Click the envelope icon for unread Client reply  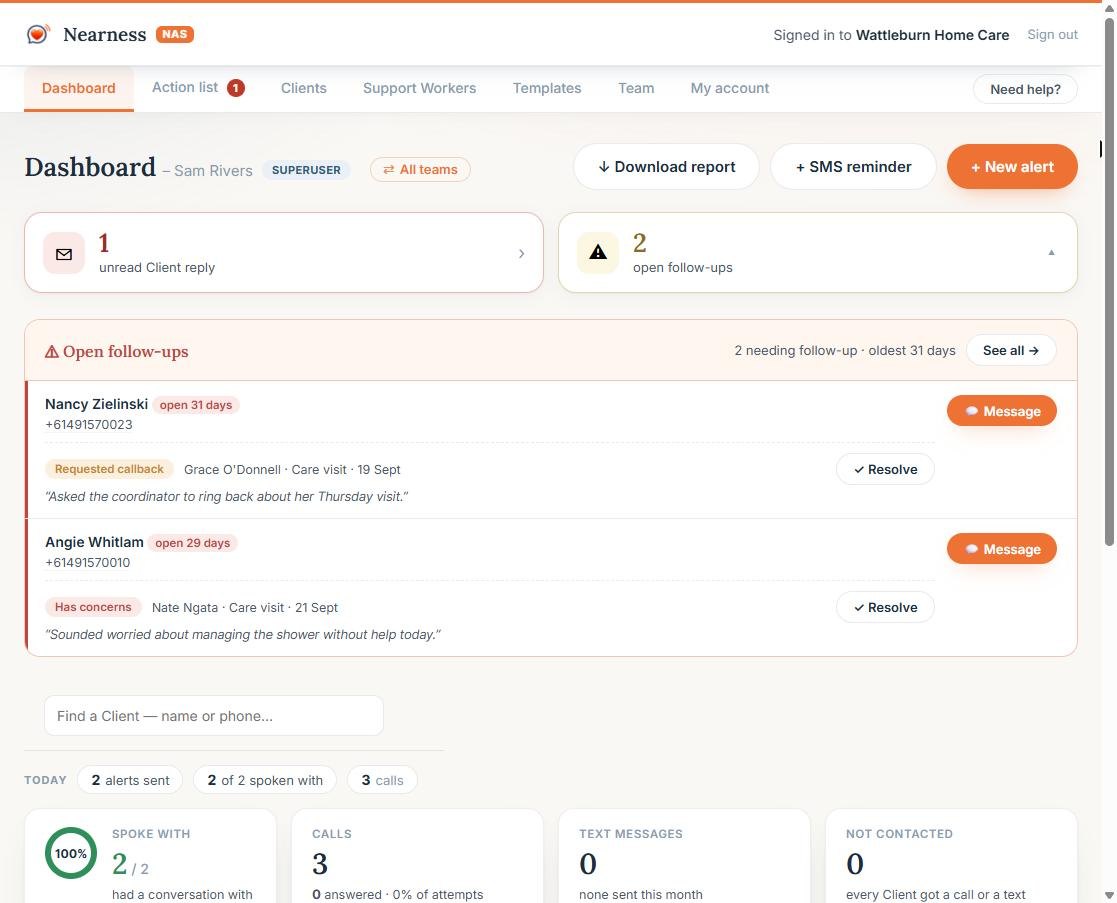64,254
